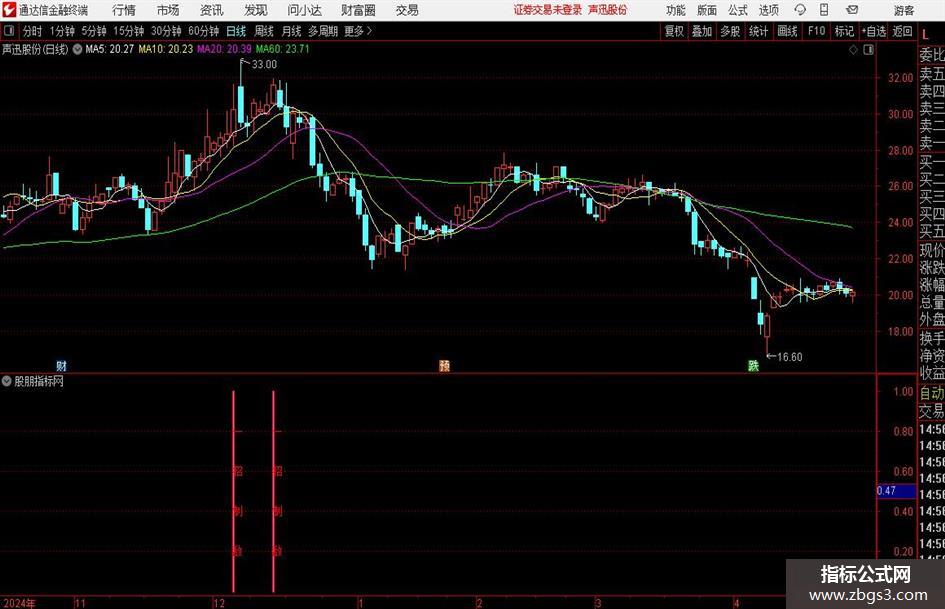
Task: Open the 功能 menu
Action: [x=676, y=10]
